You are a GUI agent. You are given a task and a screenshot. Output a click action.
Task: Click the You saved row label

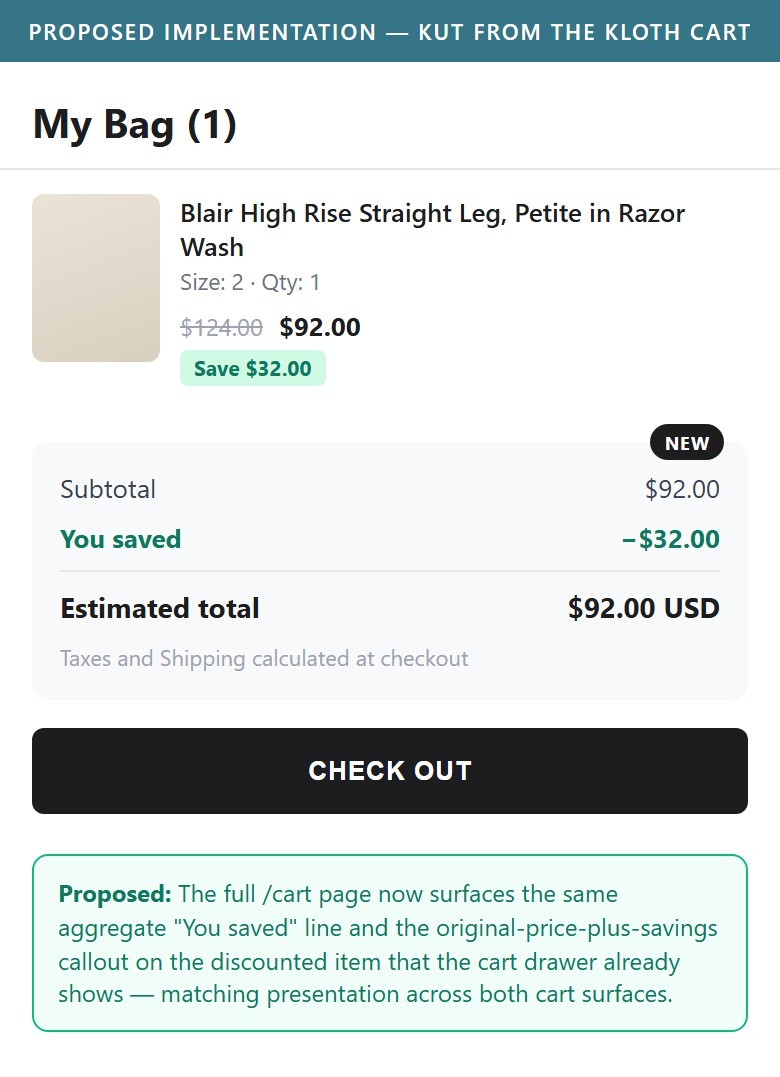point(121,539)
